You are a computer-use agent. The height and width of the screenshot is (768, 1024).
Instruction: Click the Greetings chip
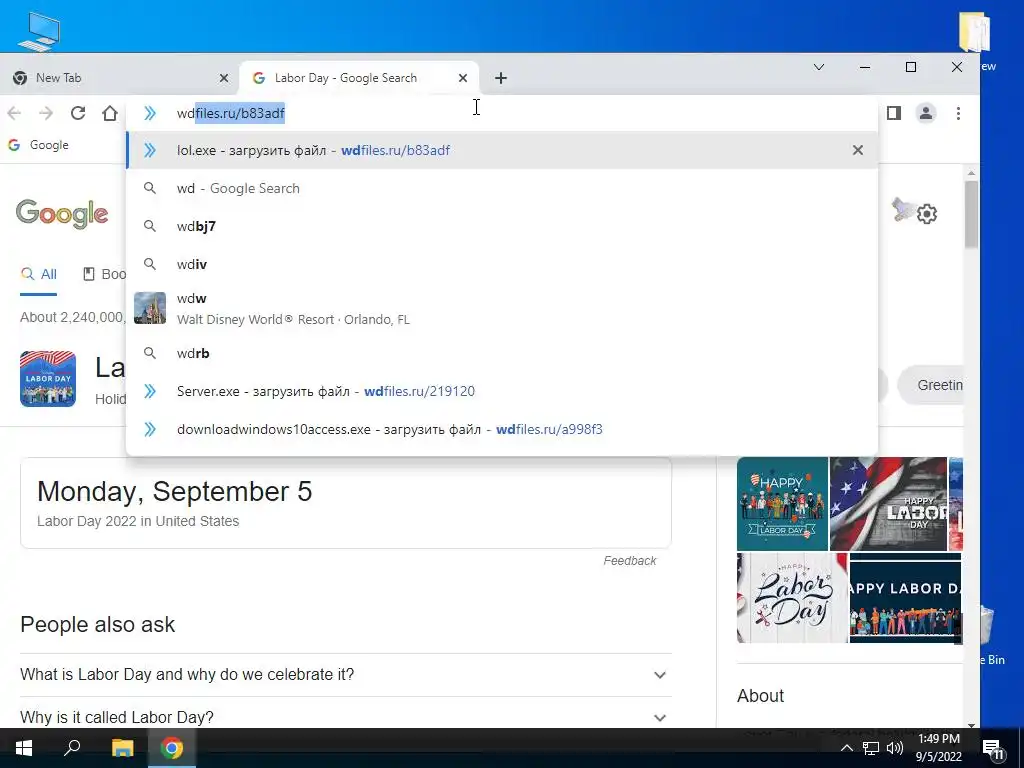[x=931, y=385]
